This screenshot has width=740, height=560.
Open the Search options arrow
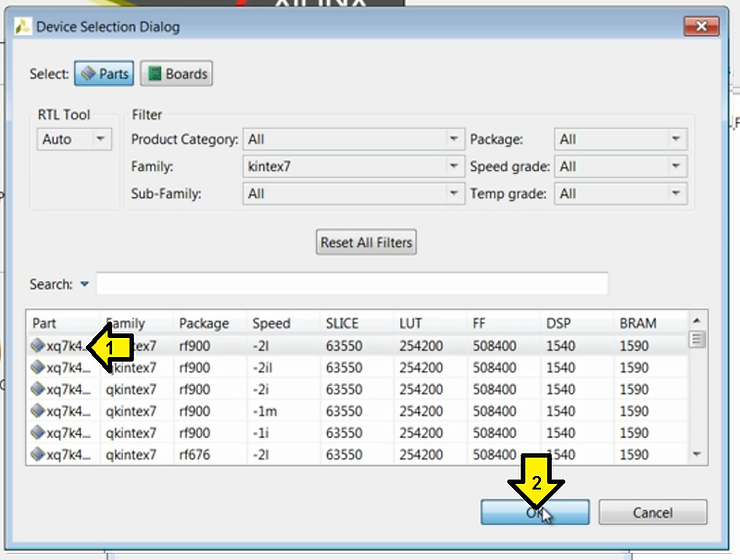84,285
